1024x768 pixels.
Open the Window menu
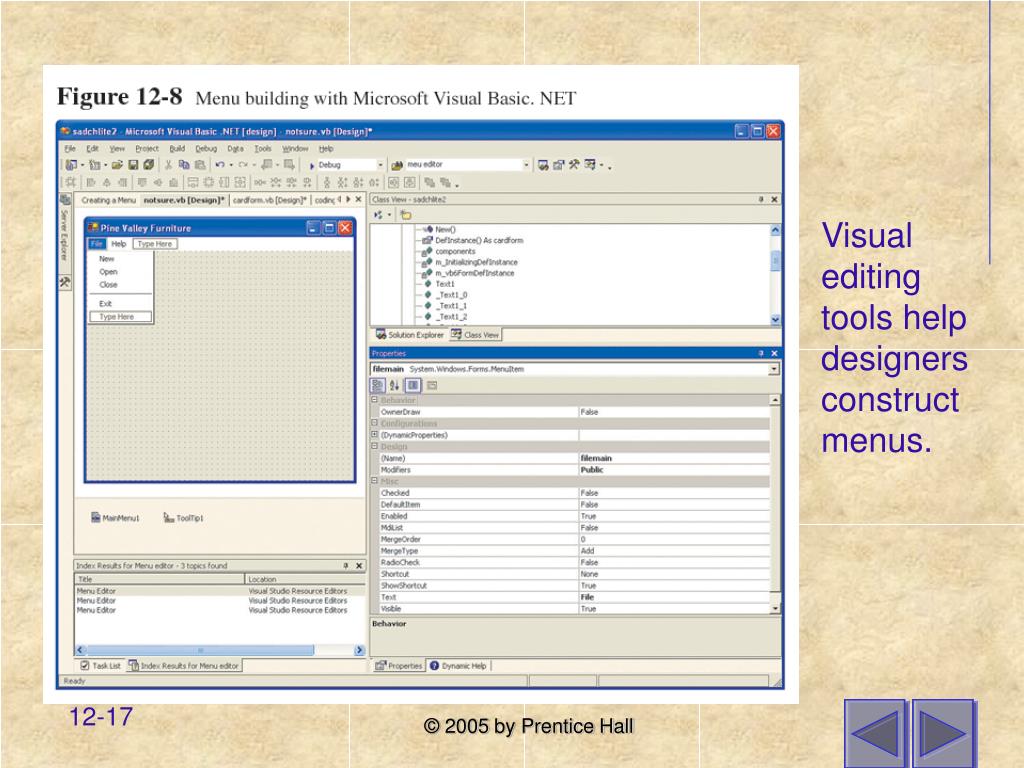click(295, 149)
